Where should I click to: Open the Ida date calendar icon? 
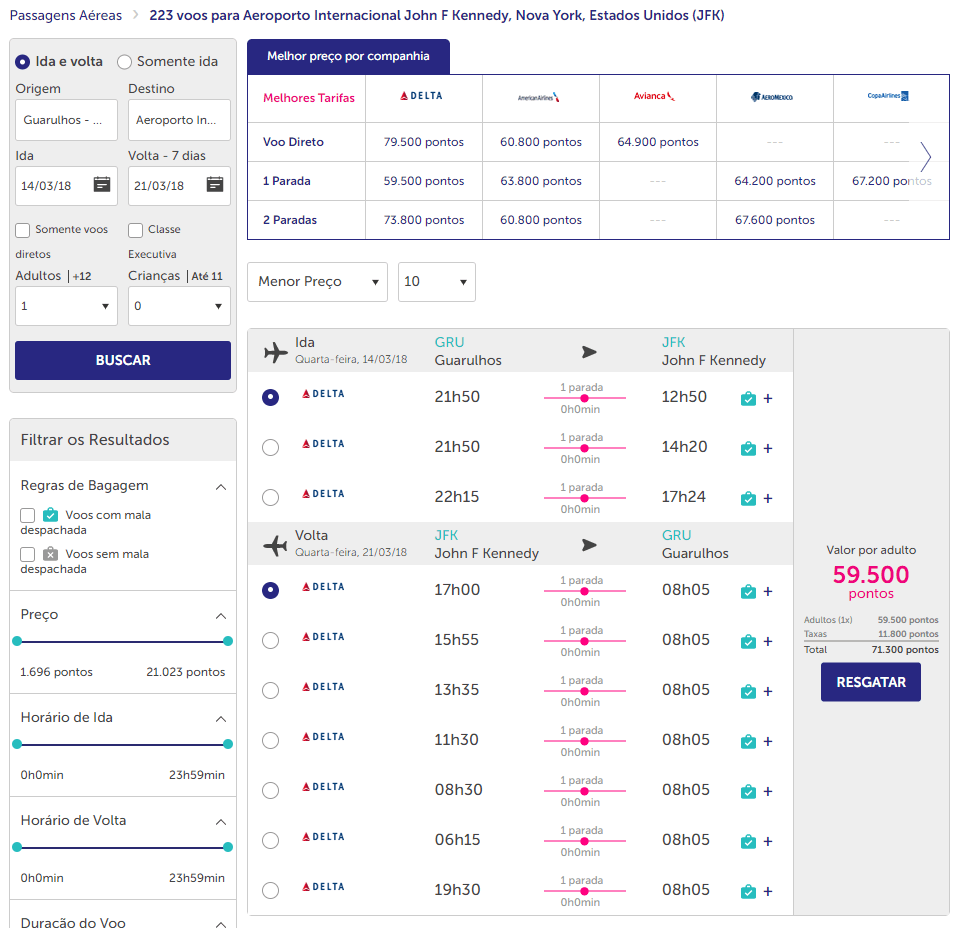(x=102, y=184)
